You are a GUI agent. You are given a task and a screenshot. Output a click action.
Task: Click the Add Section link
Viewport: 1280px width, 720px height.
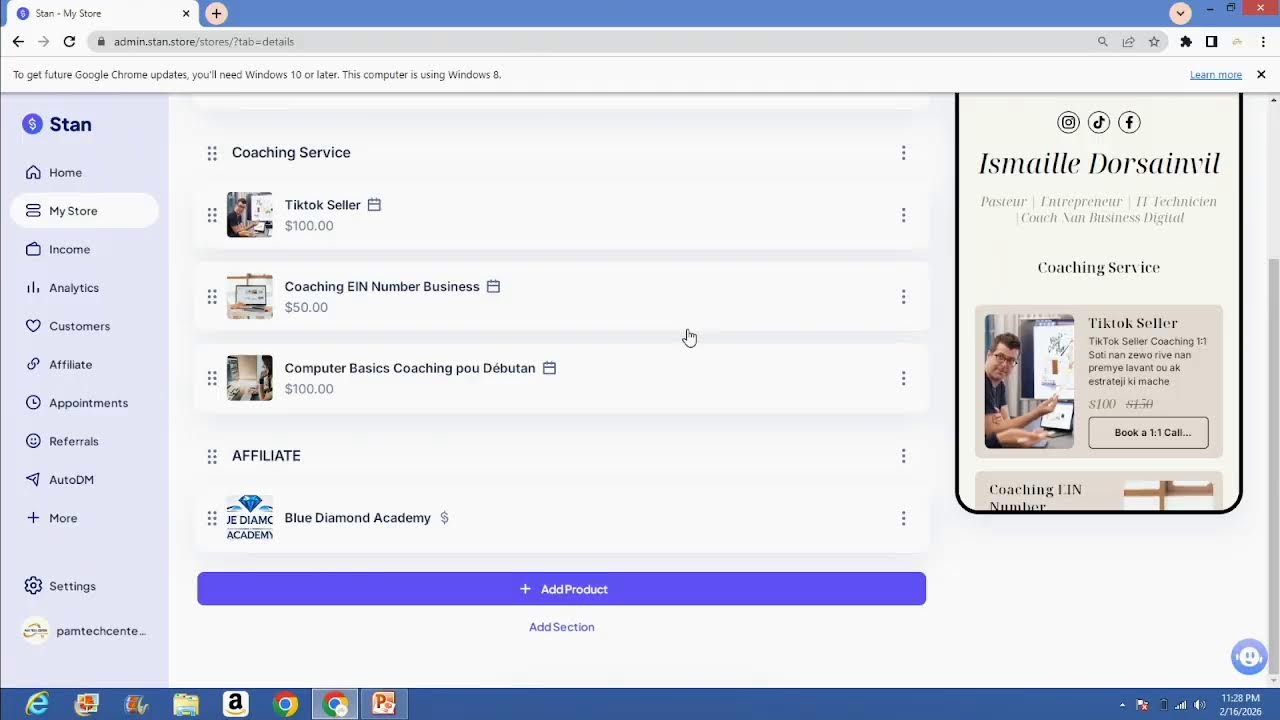(561, 627)
